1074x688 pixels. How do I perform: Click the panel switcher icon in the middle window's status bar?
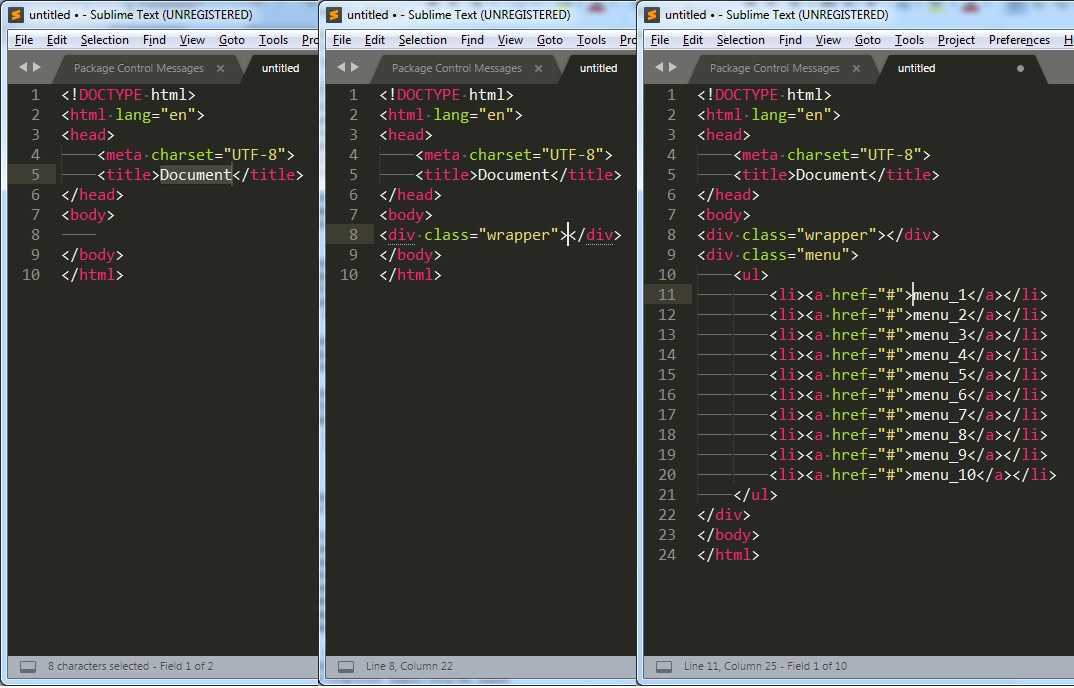[x=346, y=666]
